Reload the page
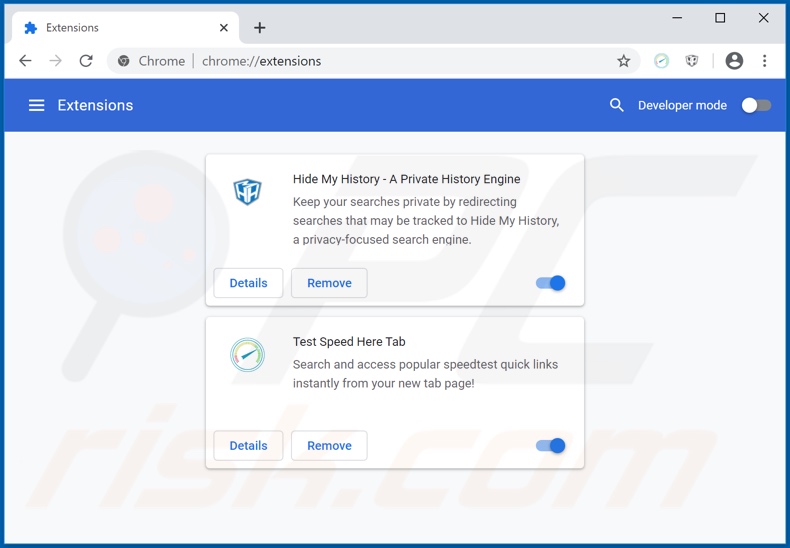This screenshot has width=790, height=548. click(86, 61)
